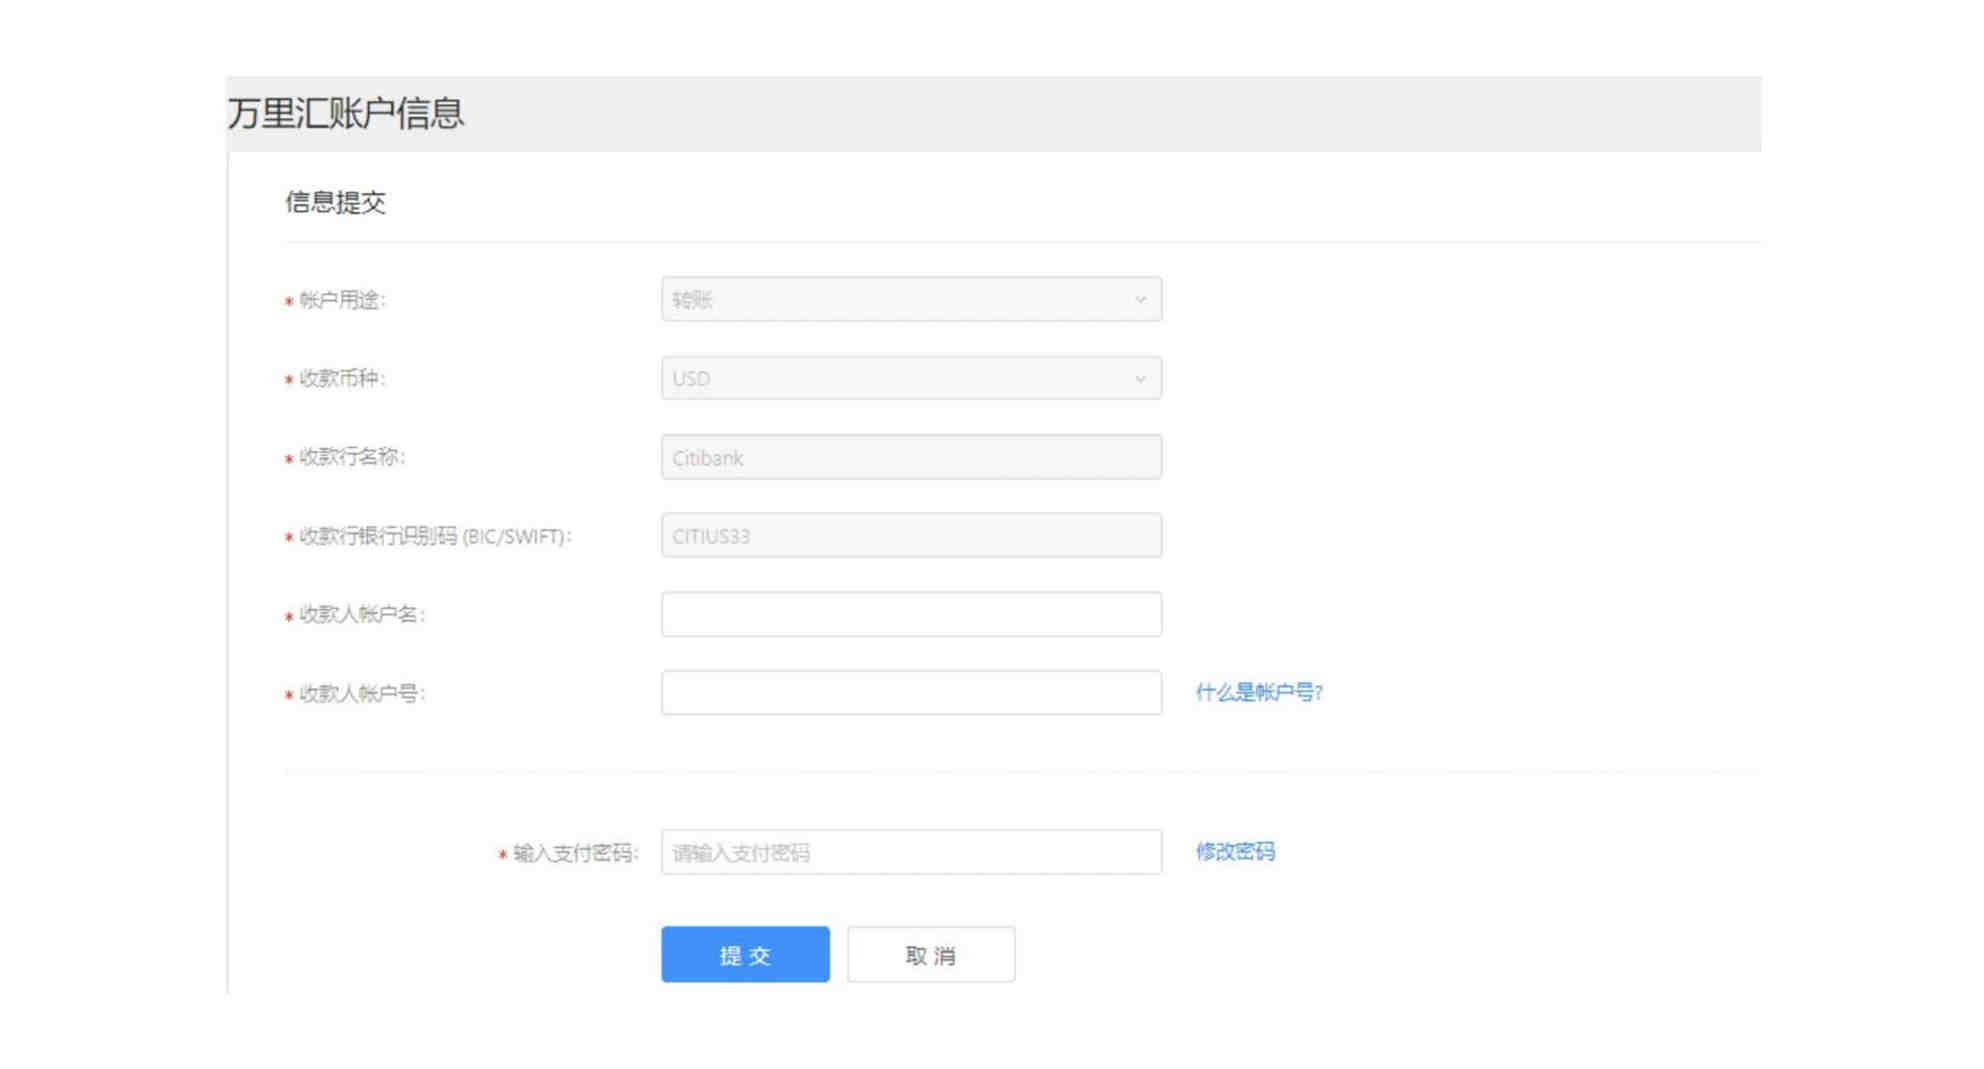The width and height of the screenshot is (1984, 1069).
Task: Open the 收款币种 dropdown showing USD
Action: pyautogui.click(x=911, y=378)
